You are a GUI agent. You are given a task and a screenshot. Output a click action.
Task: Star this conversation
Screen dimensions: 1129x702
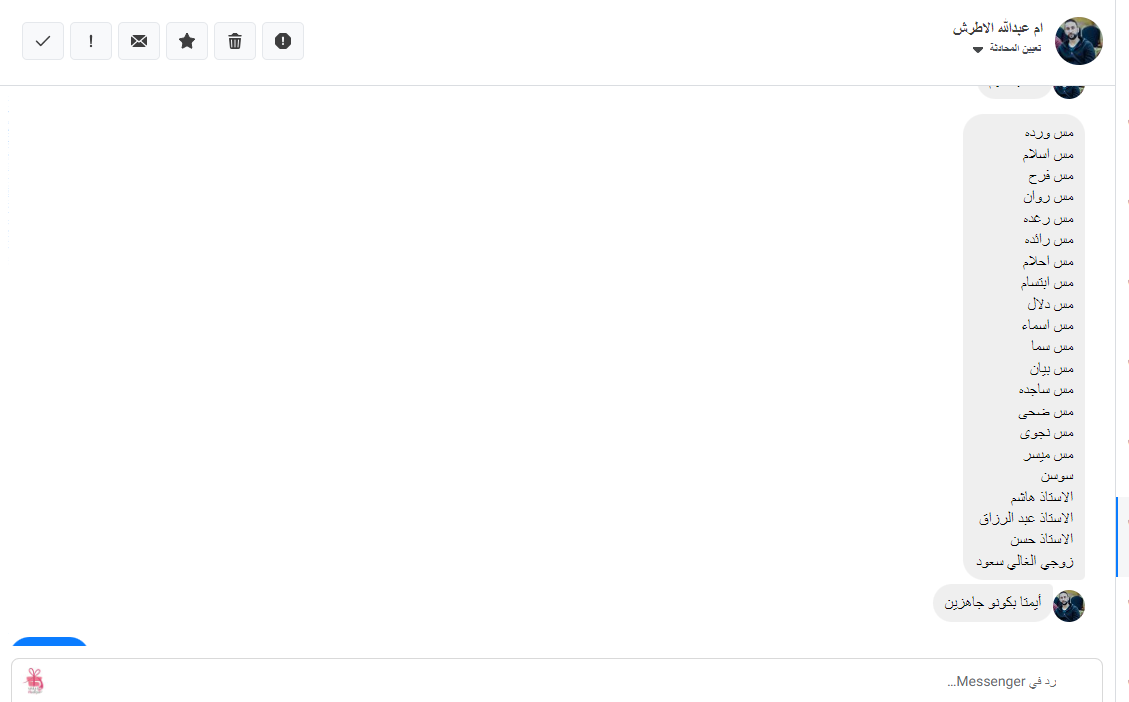(x=187, y=41)
